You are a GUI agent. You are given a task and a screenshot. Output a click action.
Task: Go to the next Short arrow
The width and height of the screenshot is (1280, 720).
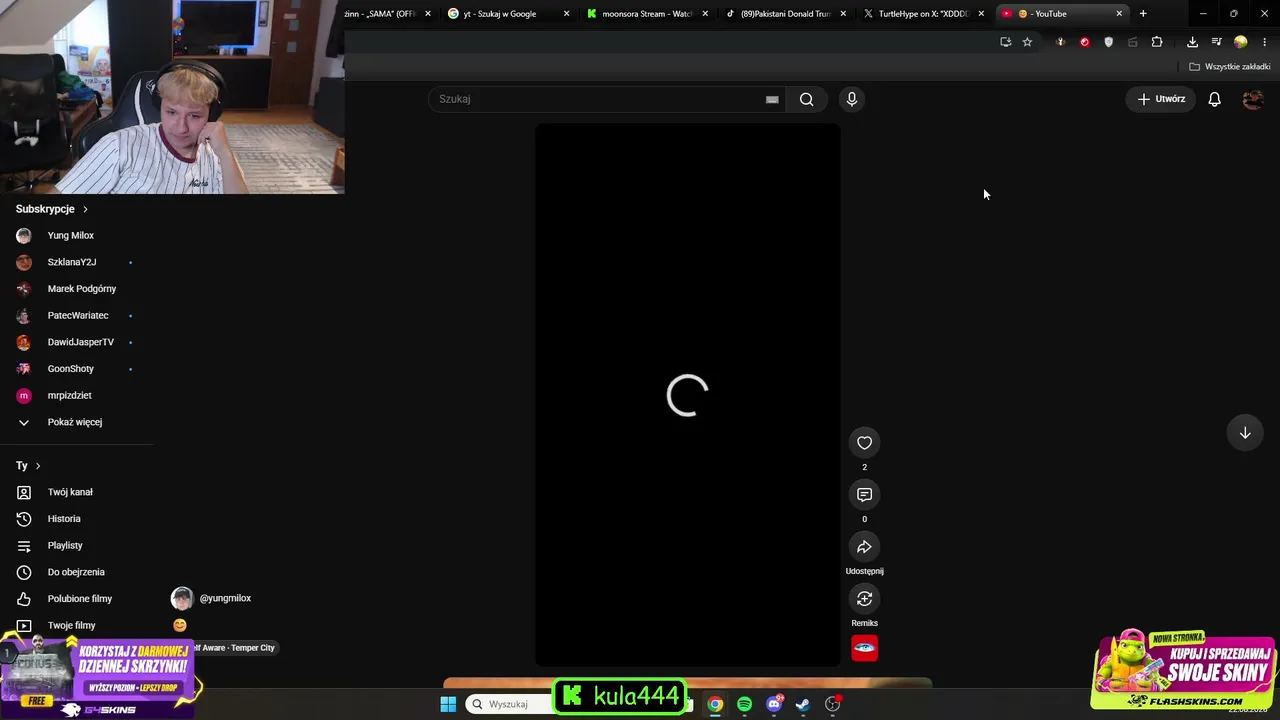(x=1245, y=433)
